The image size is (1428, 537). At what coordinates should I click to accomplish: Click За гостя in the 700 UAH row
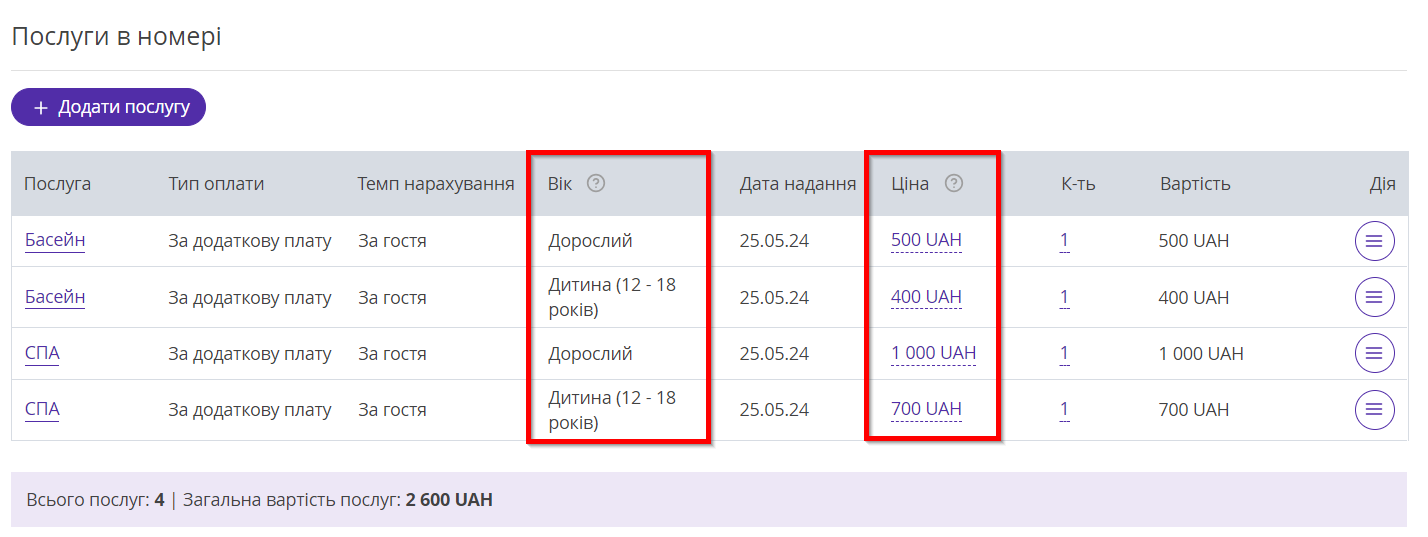click(x=392, y=409)
